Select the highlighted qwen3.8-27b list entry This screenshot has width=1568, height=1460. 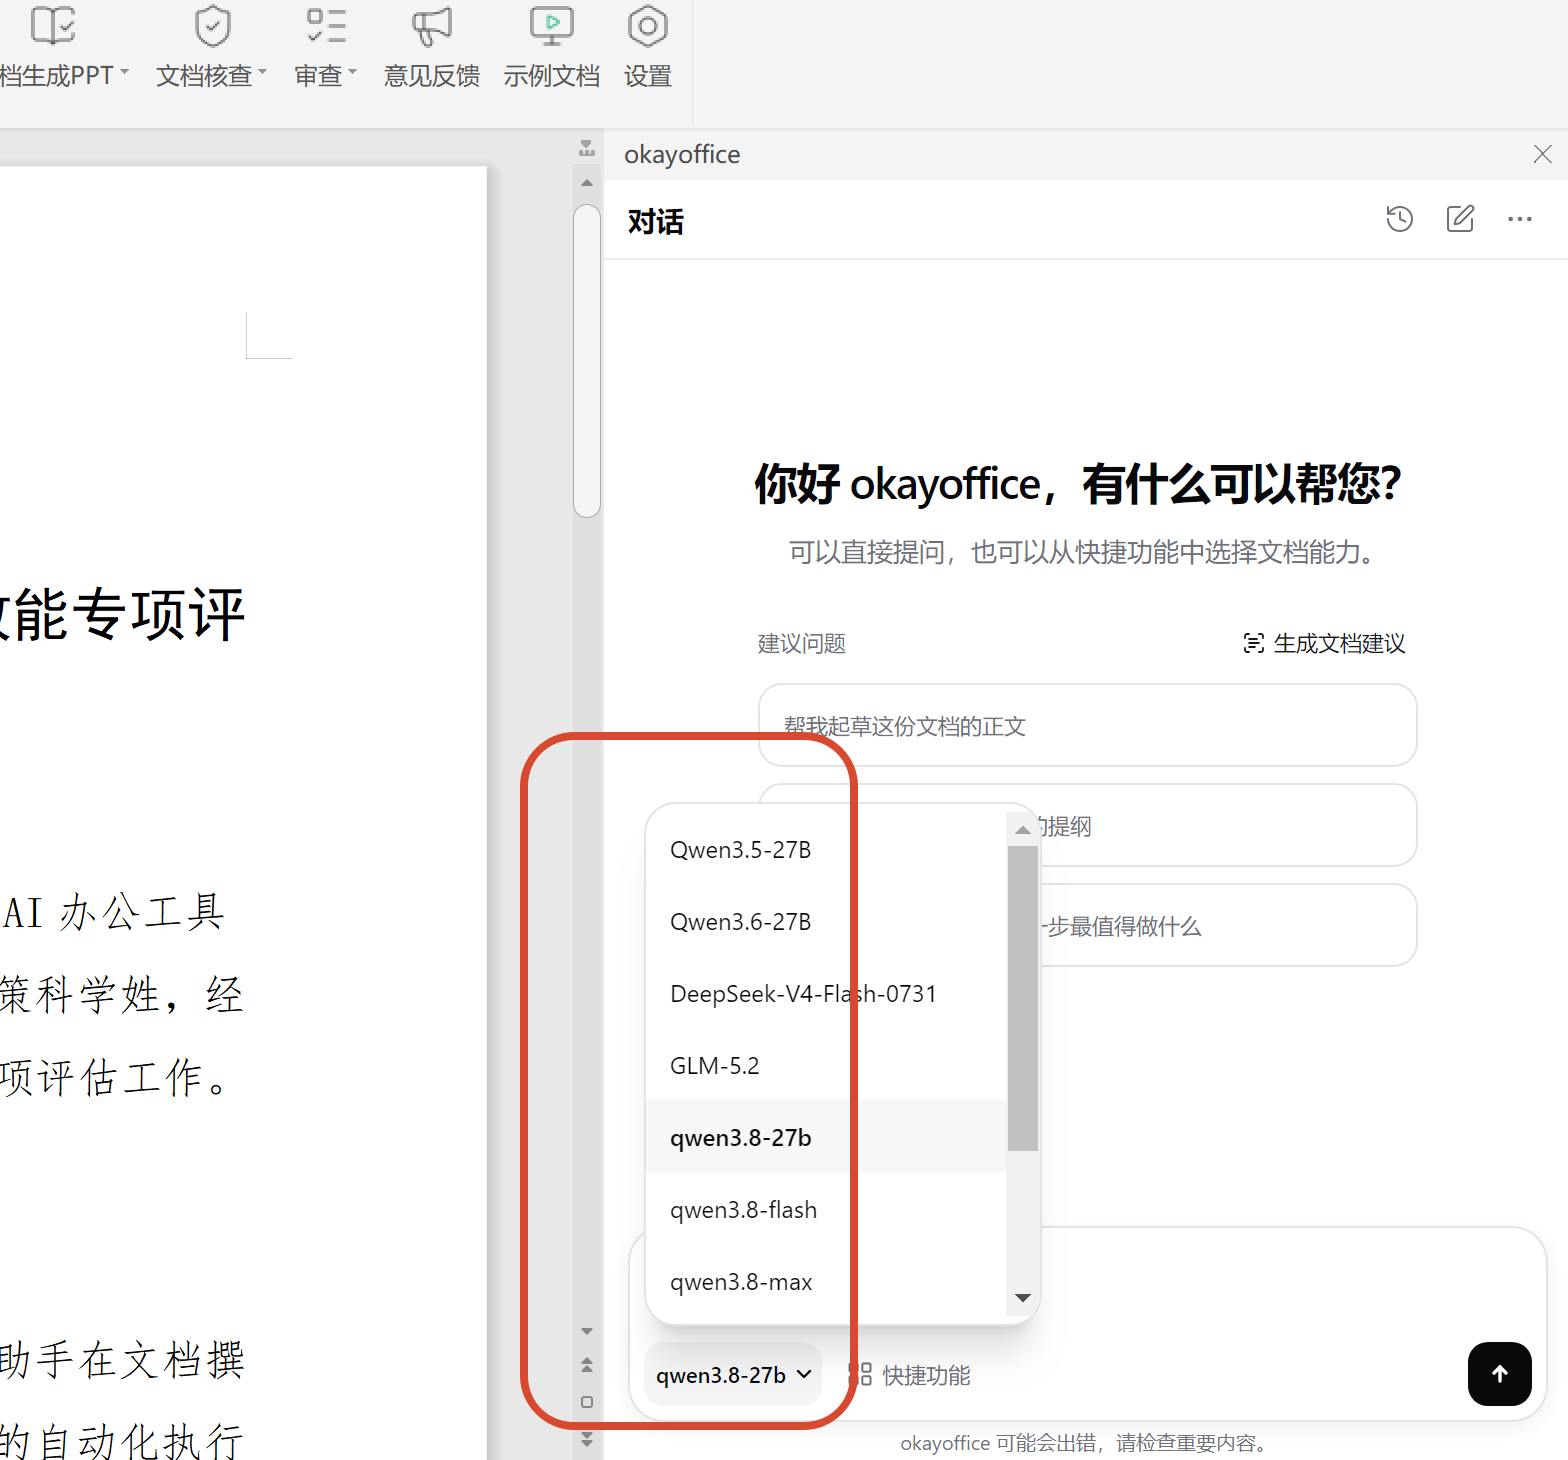pos(826,1138)
